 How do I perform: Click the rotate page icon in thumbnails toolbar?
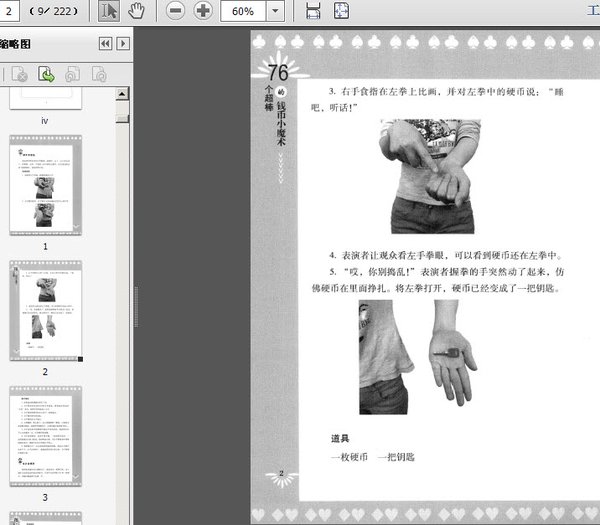click(x=99, y=74)
